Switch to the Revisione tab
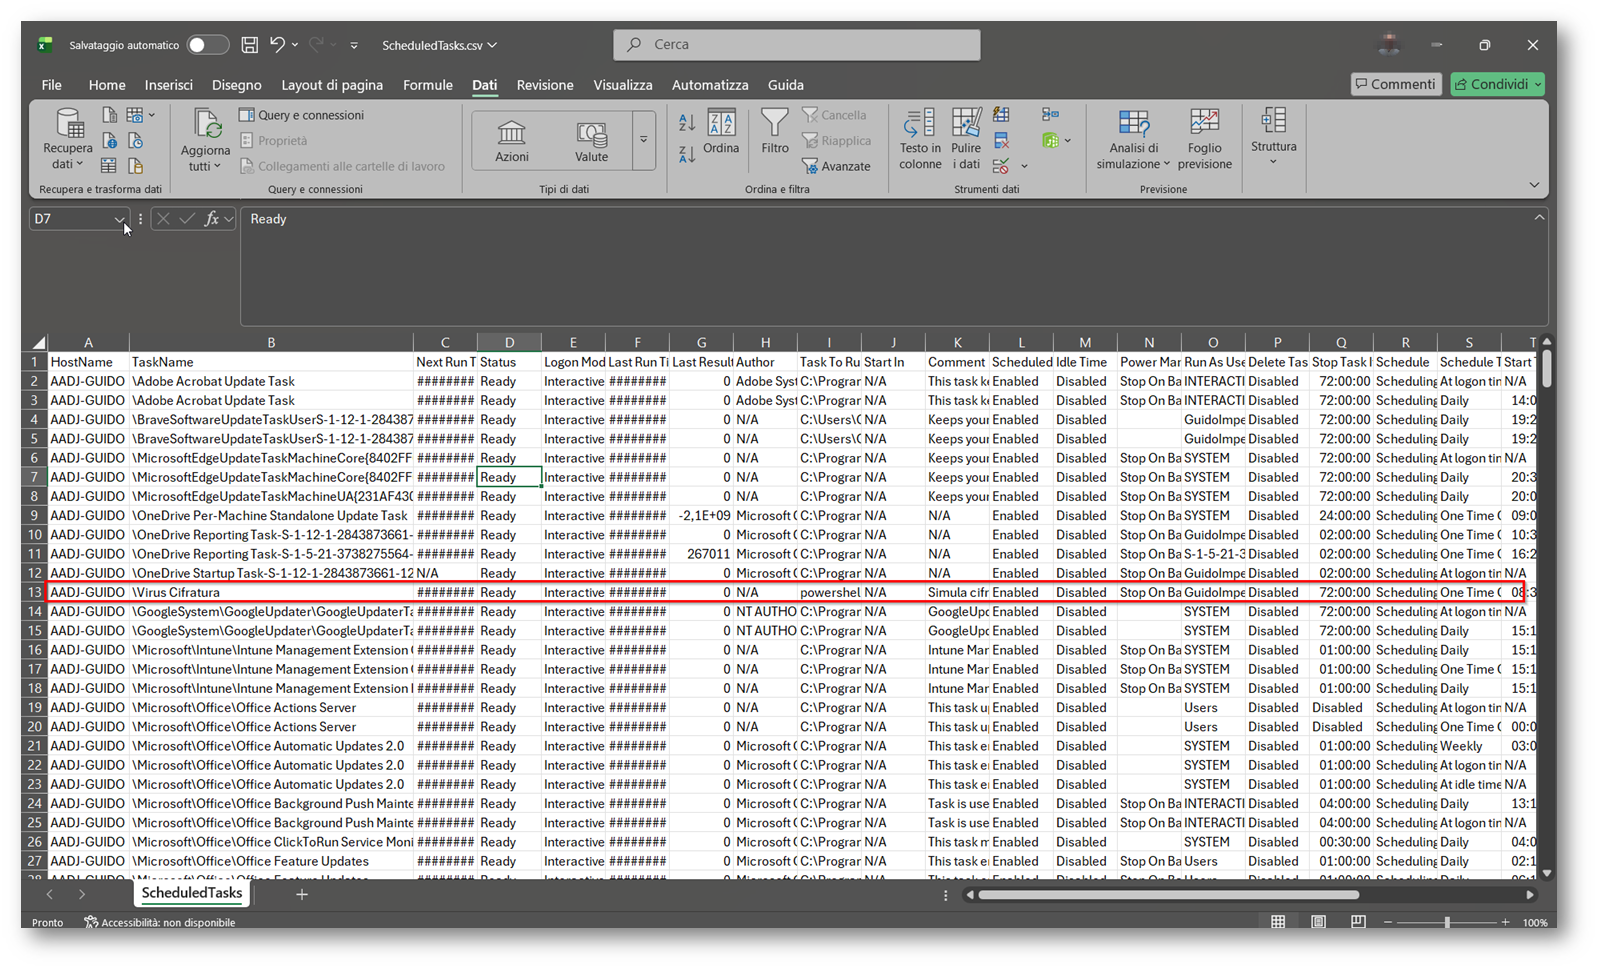Viewport: 1599px width, 970px height. point(544,85)
